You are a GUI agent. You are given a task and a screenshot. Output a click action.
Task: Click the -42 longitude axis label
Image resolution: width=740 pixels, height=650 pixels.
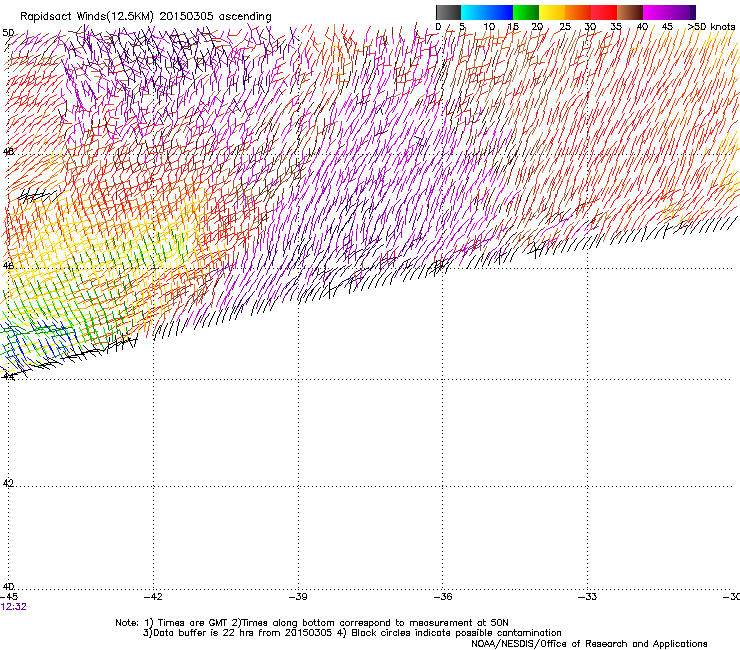click(153, 597)
